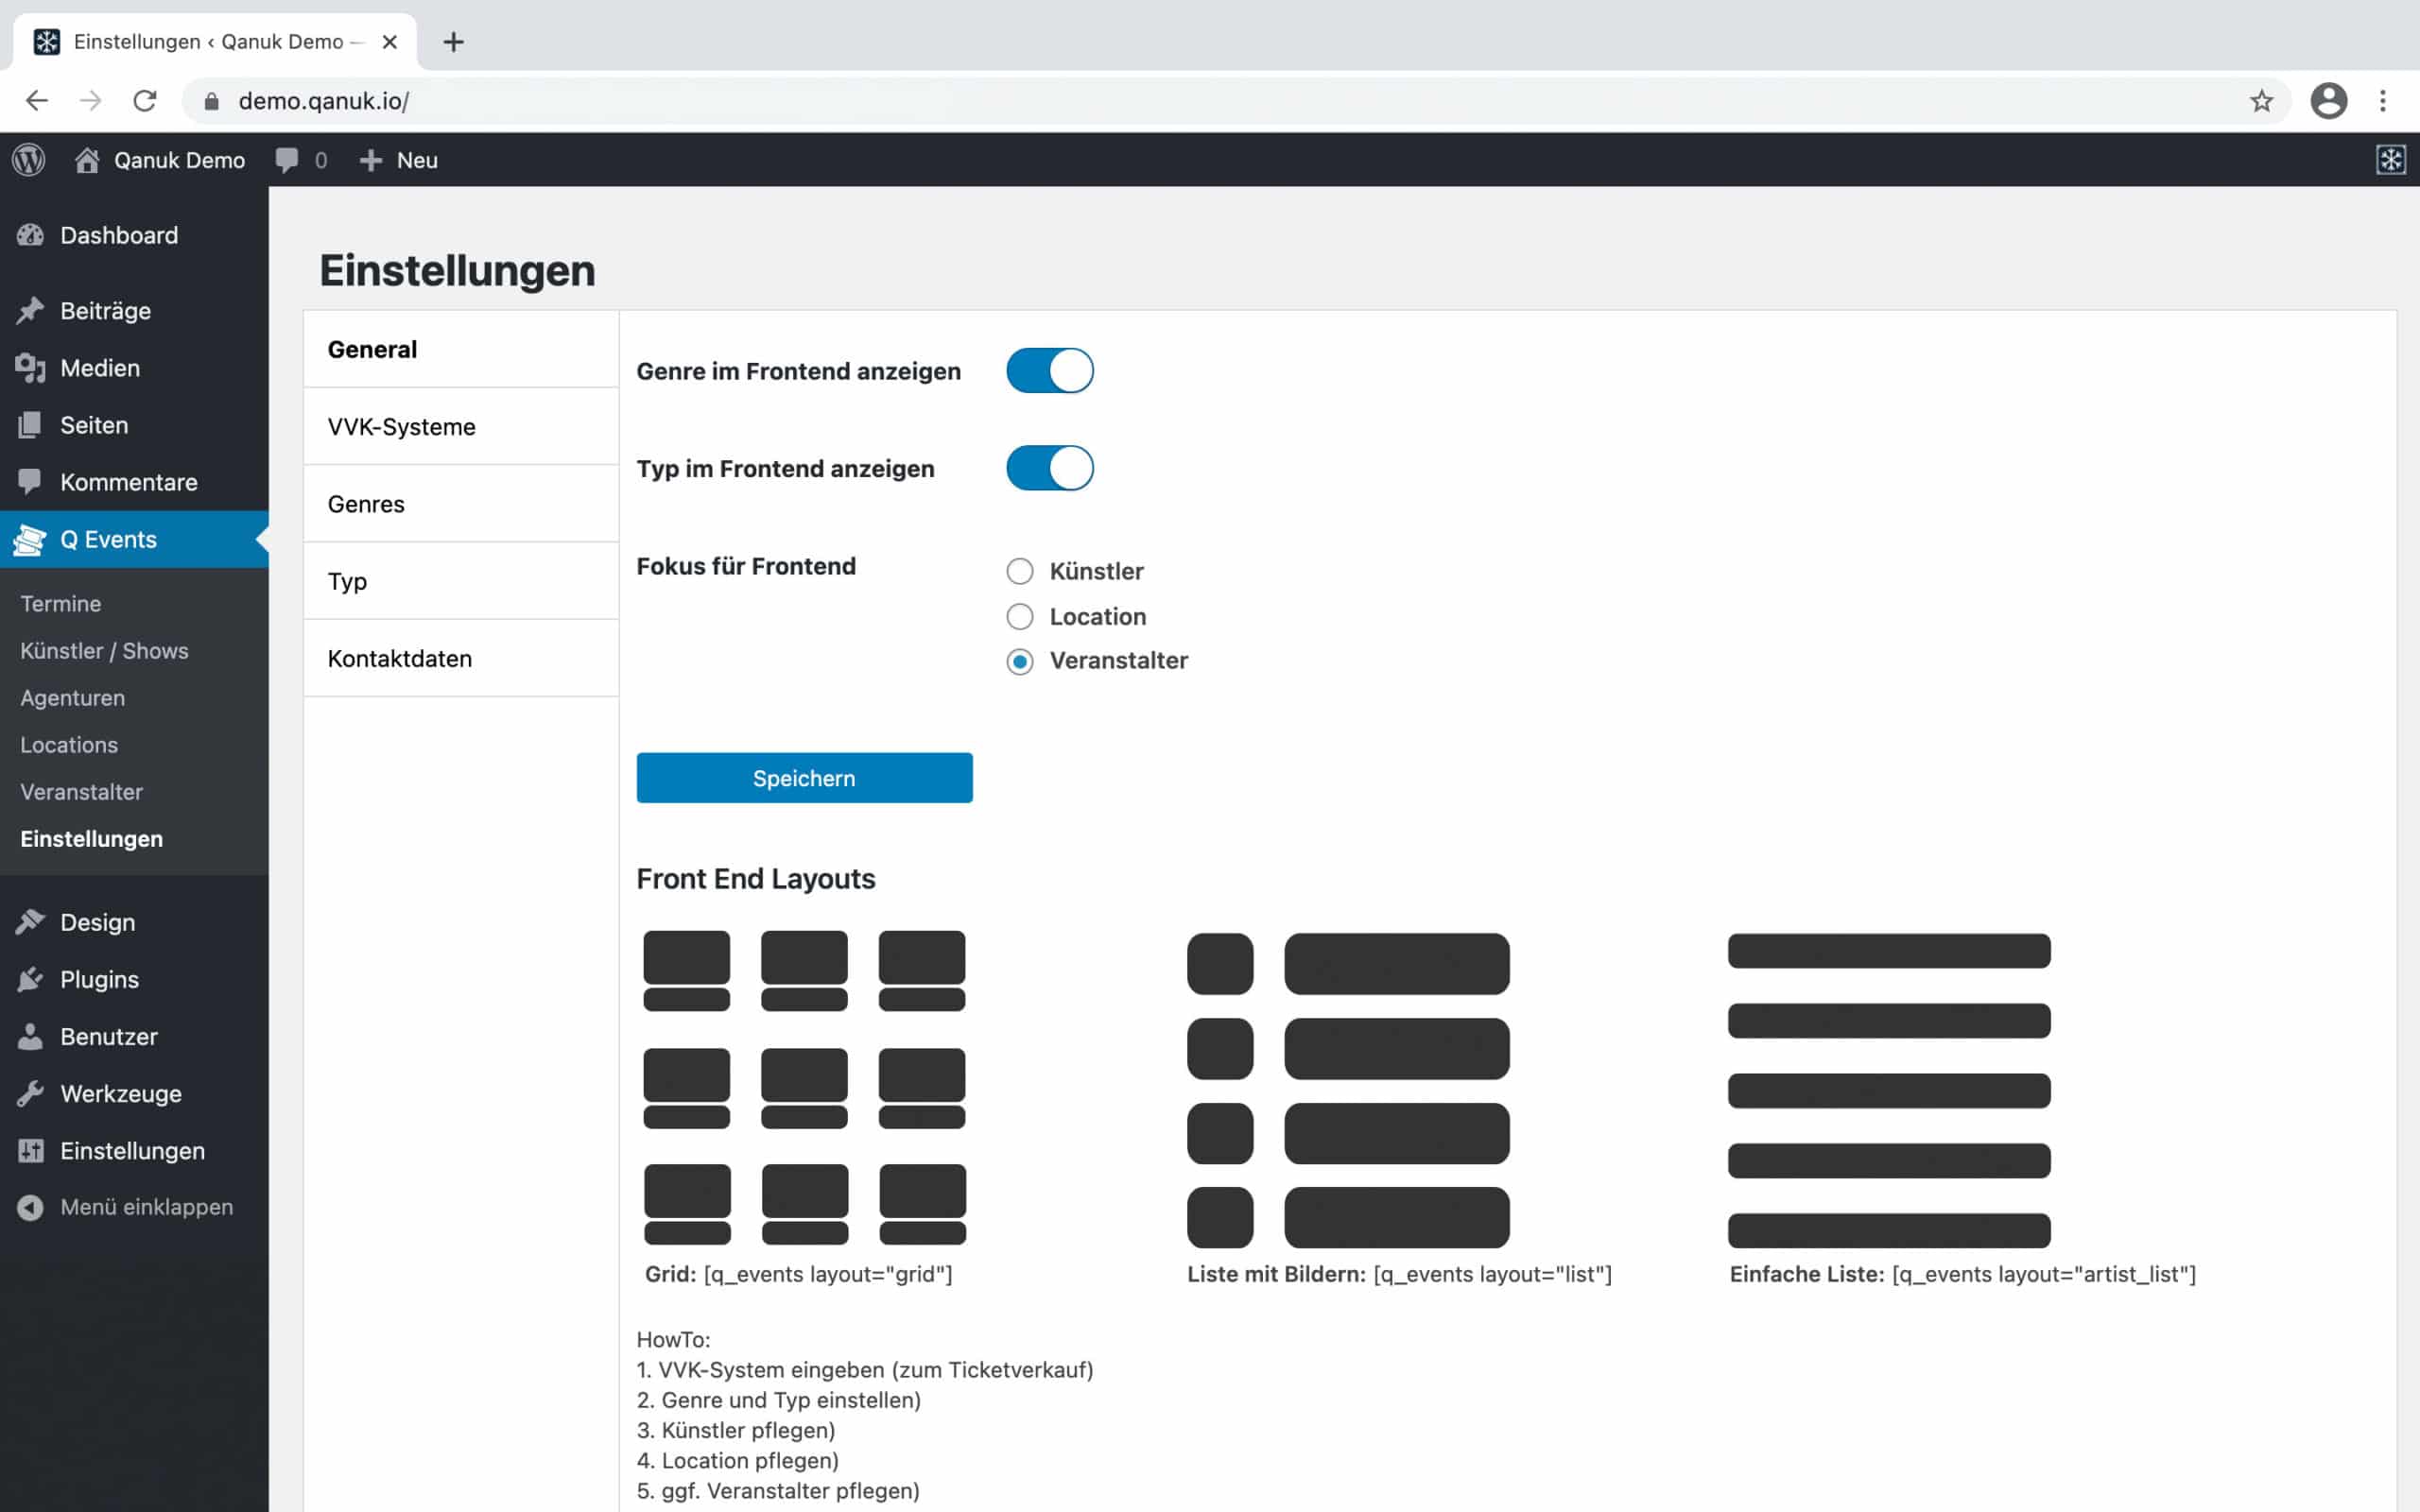2420x1512 pixels.
Task: Click the WordPress logo in admin bar
Action: click(x=29, y=160)
